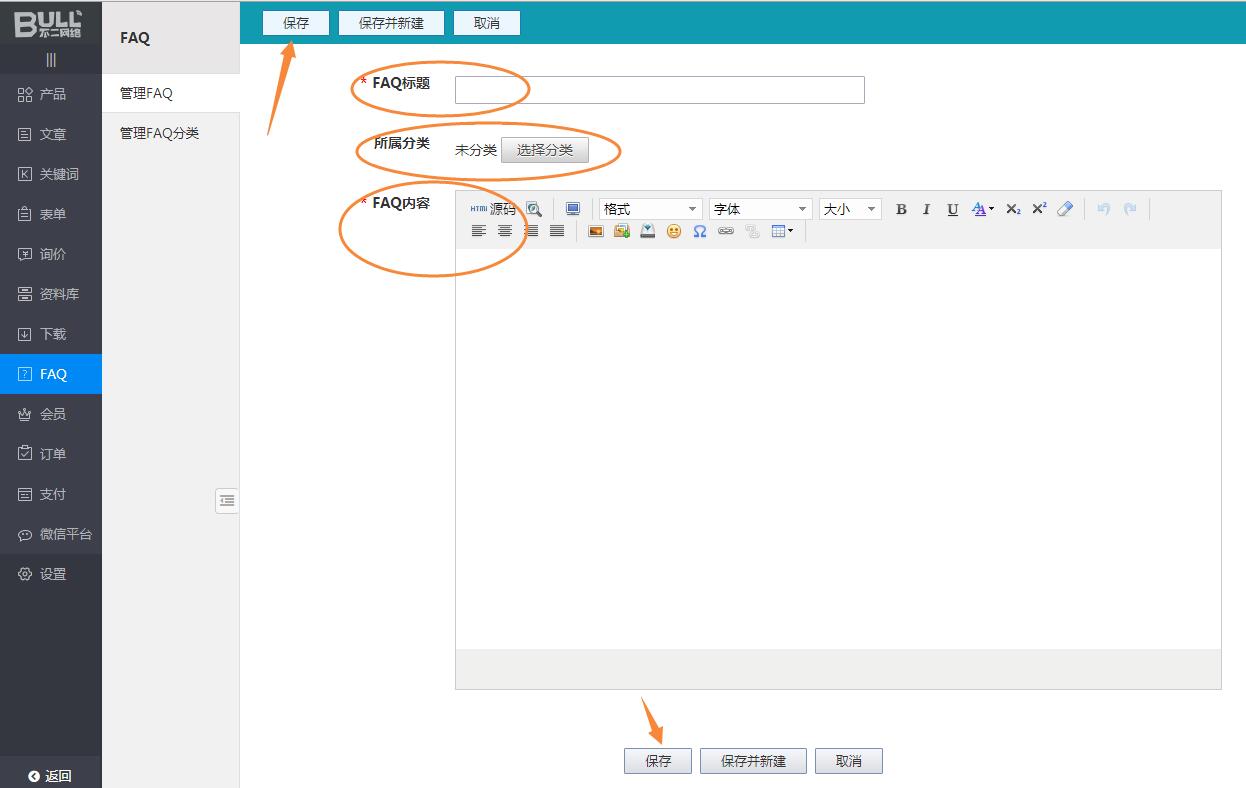Open the 字体 font dropdown
Image resolution: width=1246 pixels, height=788 pixels.
coord(760,209)
